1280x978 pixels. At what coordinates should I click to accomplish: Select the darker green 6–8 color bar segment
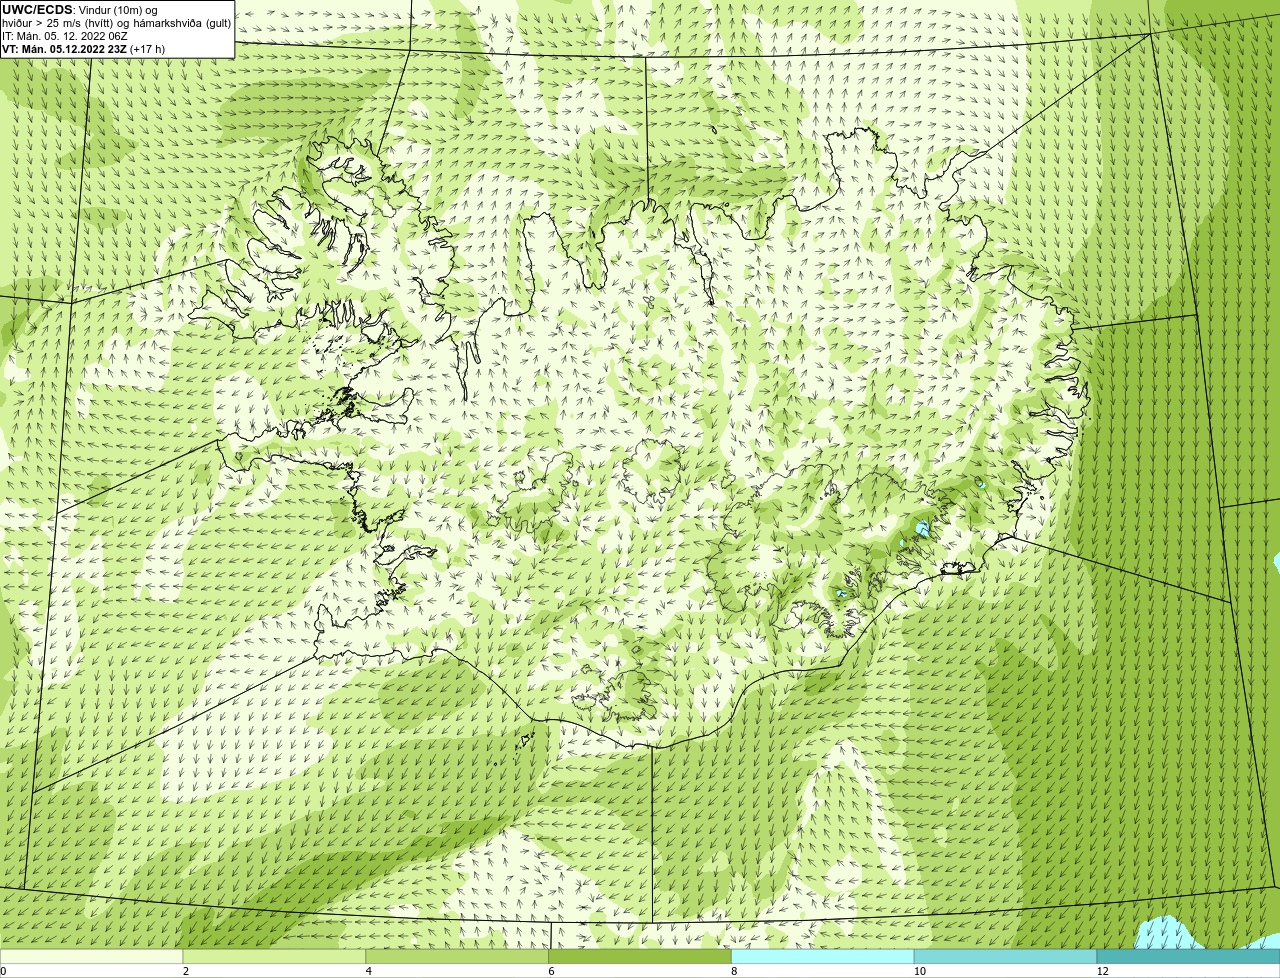640,957
